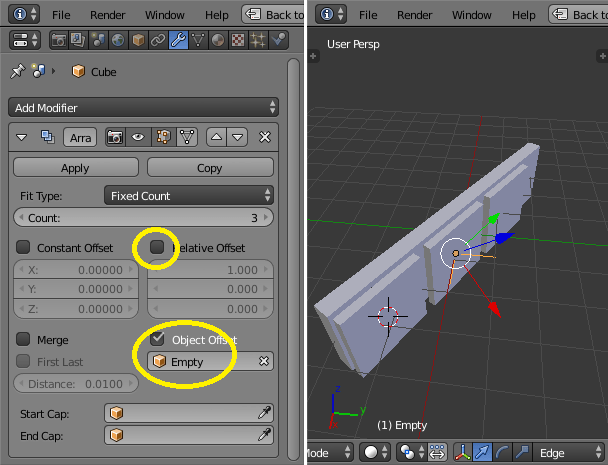Open the Object Data tab (triangle mesh icon)
This screenshot has width=608, height=465.
tap(198, 40)
